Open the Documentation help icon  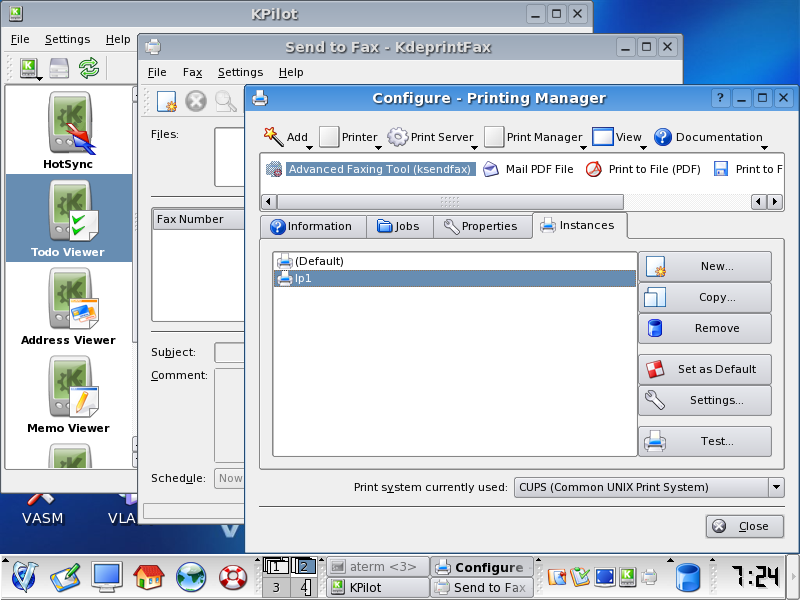[663, 137]
